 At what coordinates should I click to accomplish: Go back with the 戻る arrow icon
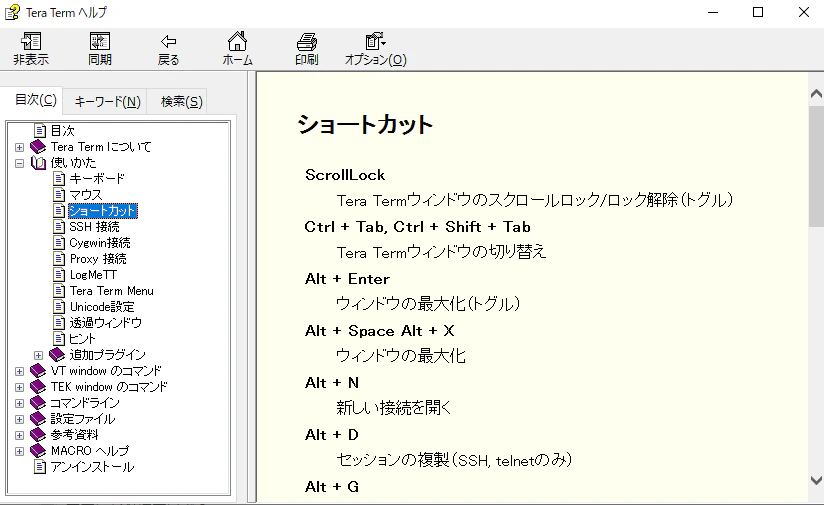(168, 41)
